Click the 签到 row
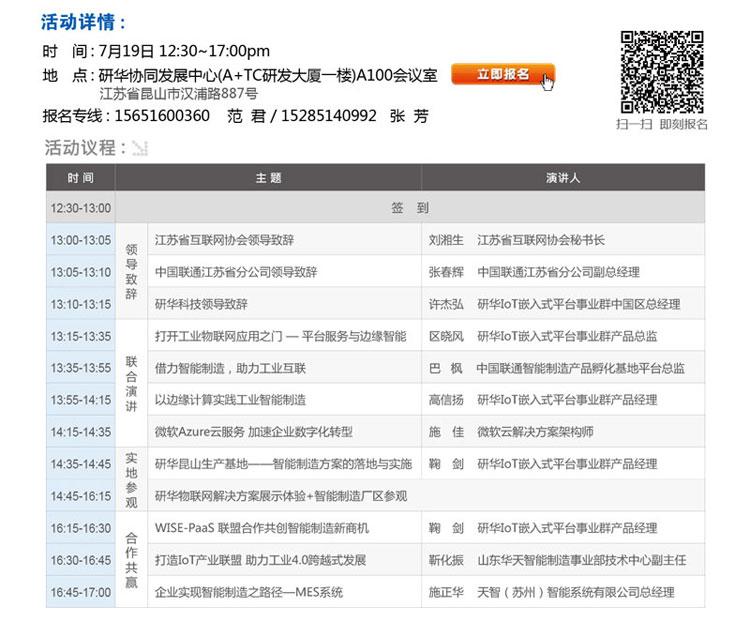Screen dimensions: 750x622 click(410, 208)
